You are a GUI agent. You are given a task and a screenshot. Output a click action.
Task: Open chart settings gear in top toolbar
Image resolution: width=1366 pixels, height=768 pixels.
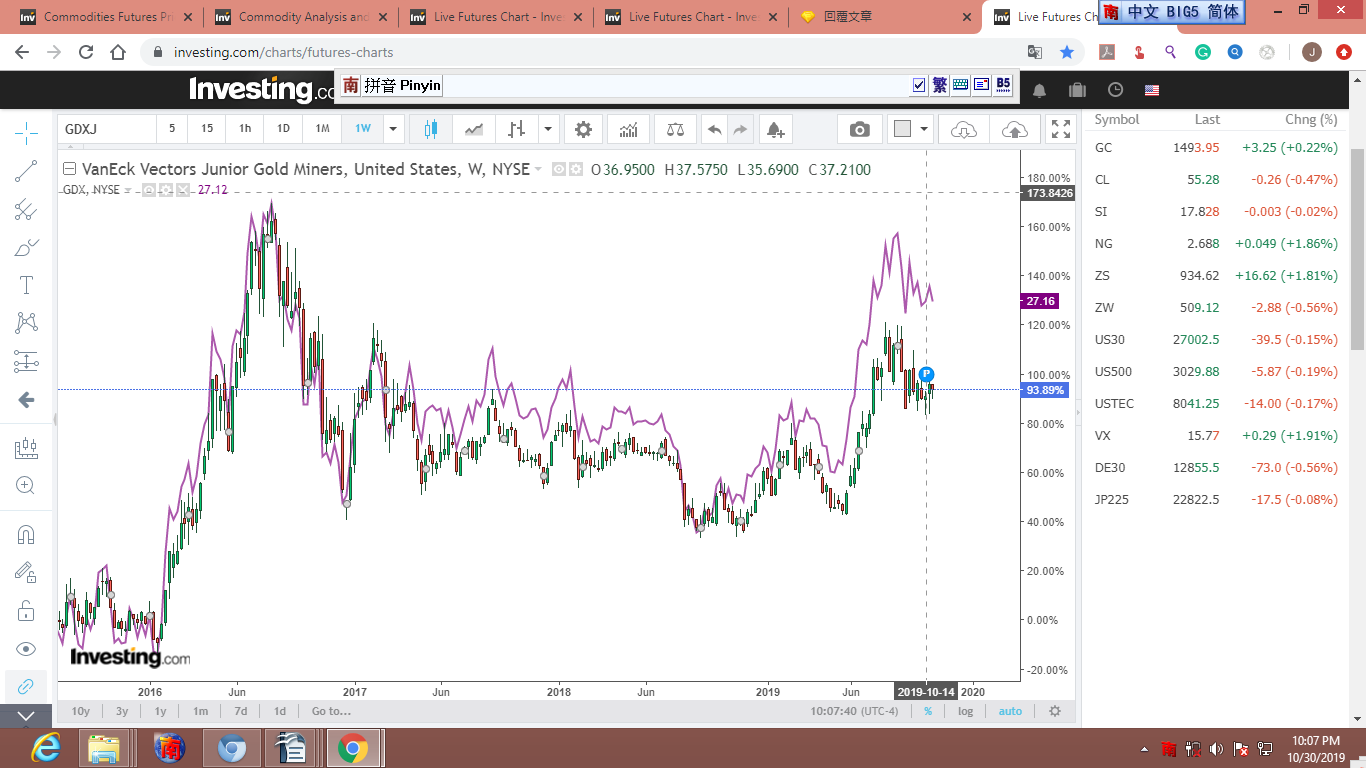click(x=583, y=129)
